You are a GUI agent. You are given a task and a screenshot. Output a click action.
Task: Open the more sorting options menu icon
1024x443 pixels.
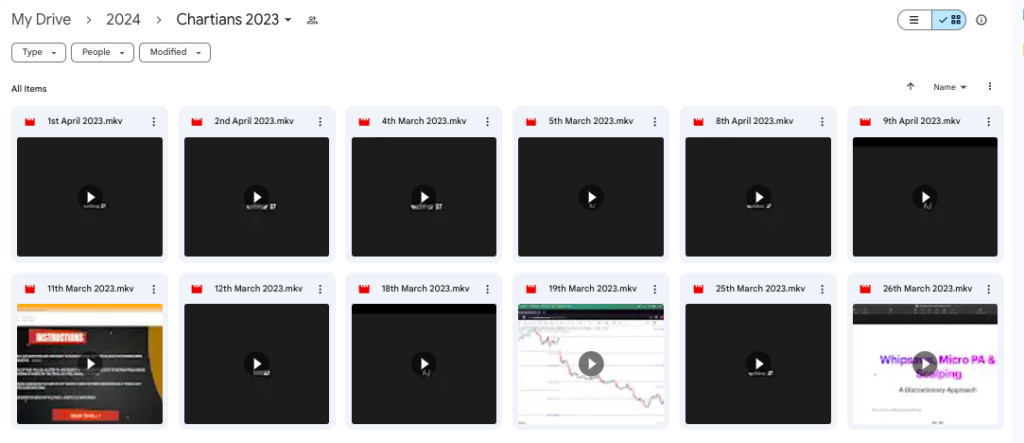(x=989, y=87)
